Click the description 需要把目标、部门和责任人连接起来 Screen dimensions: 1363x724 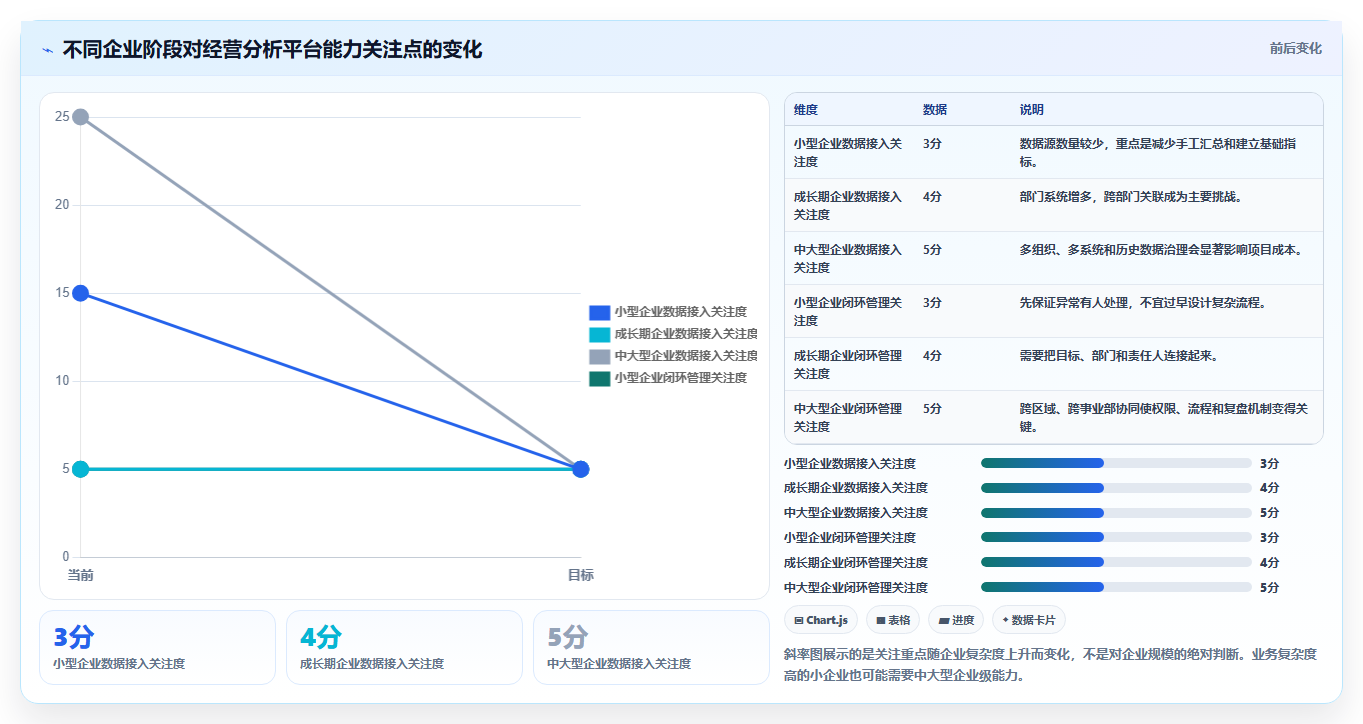1118,356
